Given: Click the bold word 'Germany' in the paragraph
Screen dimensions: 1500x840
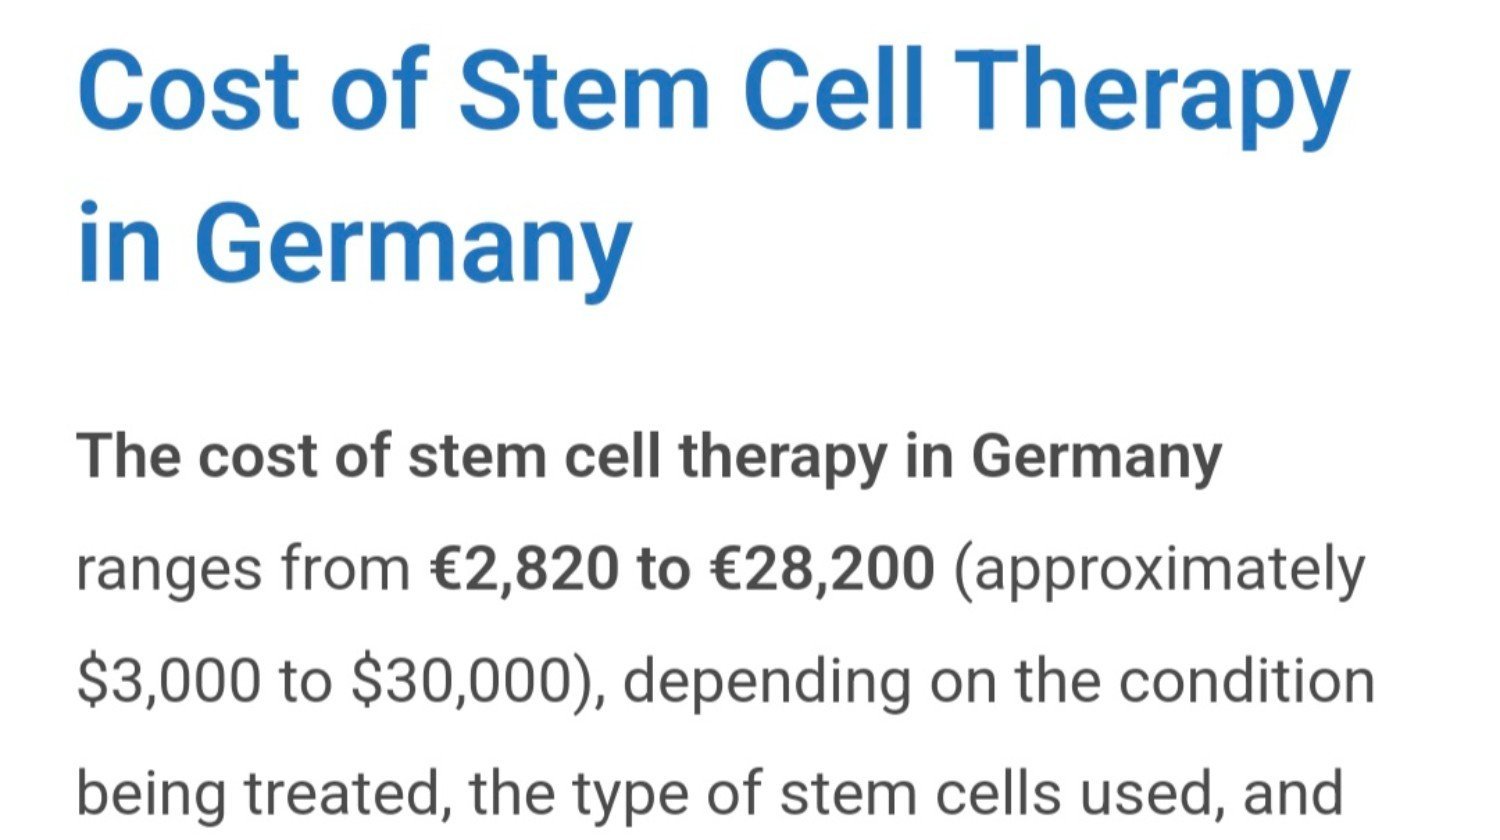Looking at the screenshot, I should click(x=1096, y=458).
